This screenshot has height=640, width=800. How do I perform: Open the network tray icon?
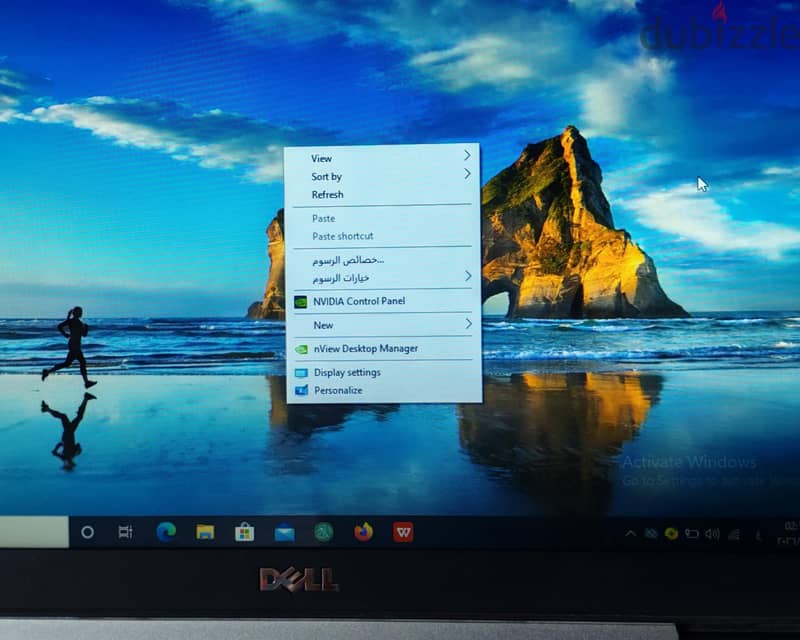[x=734, y=534]
